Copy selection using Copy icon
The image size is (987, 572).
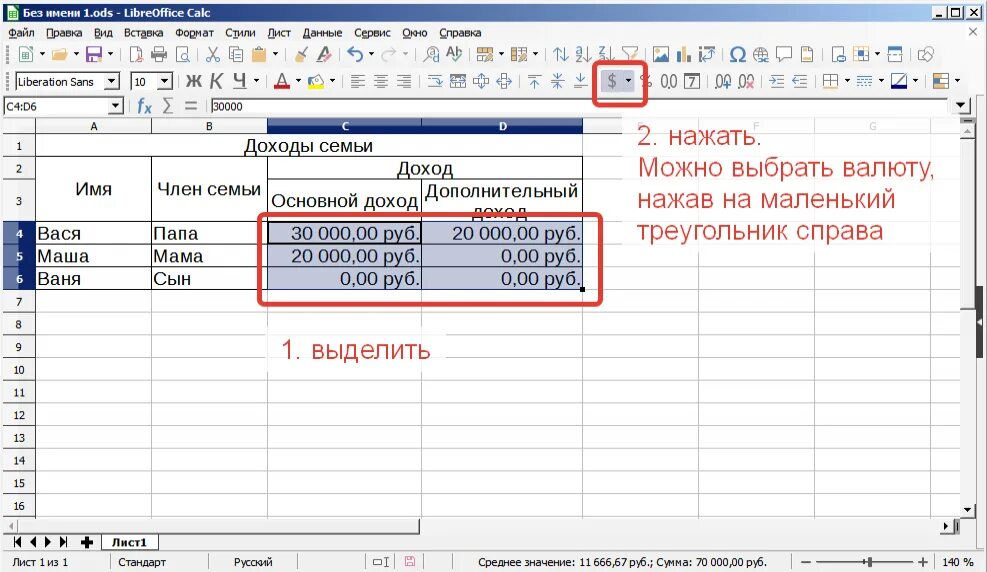[x=235, y=55]
